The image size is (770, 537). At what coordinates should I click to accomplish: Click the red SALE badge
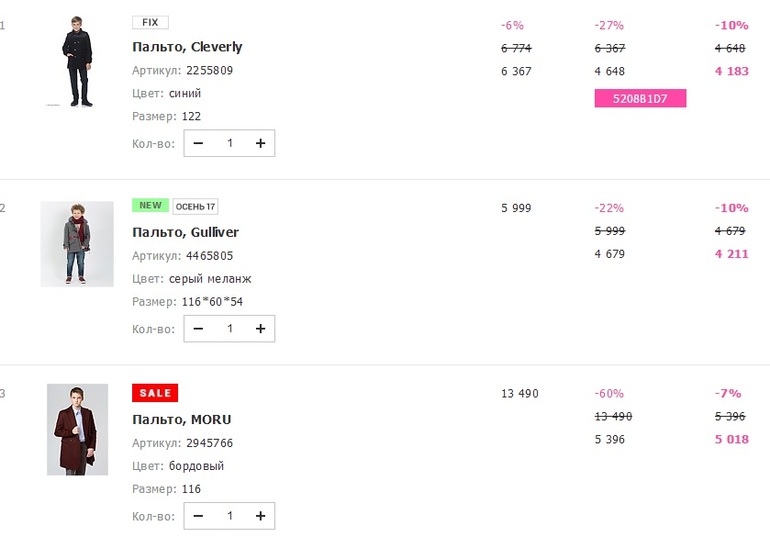(x=154, y=393)
